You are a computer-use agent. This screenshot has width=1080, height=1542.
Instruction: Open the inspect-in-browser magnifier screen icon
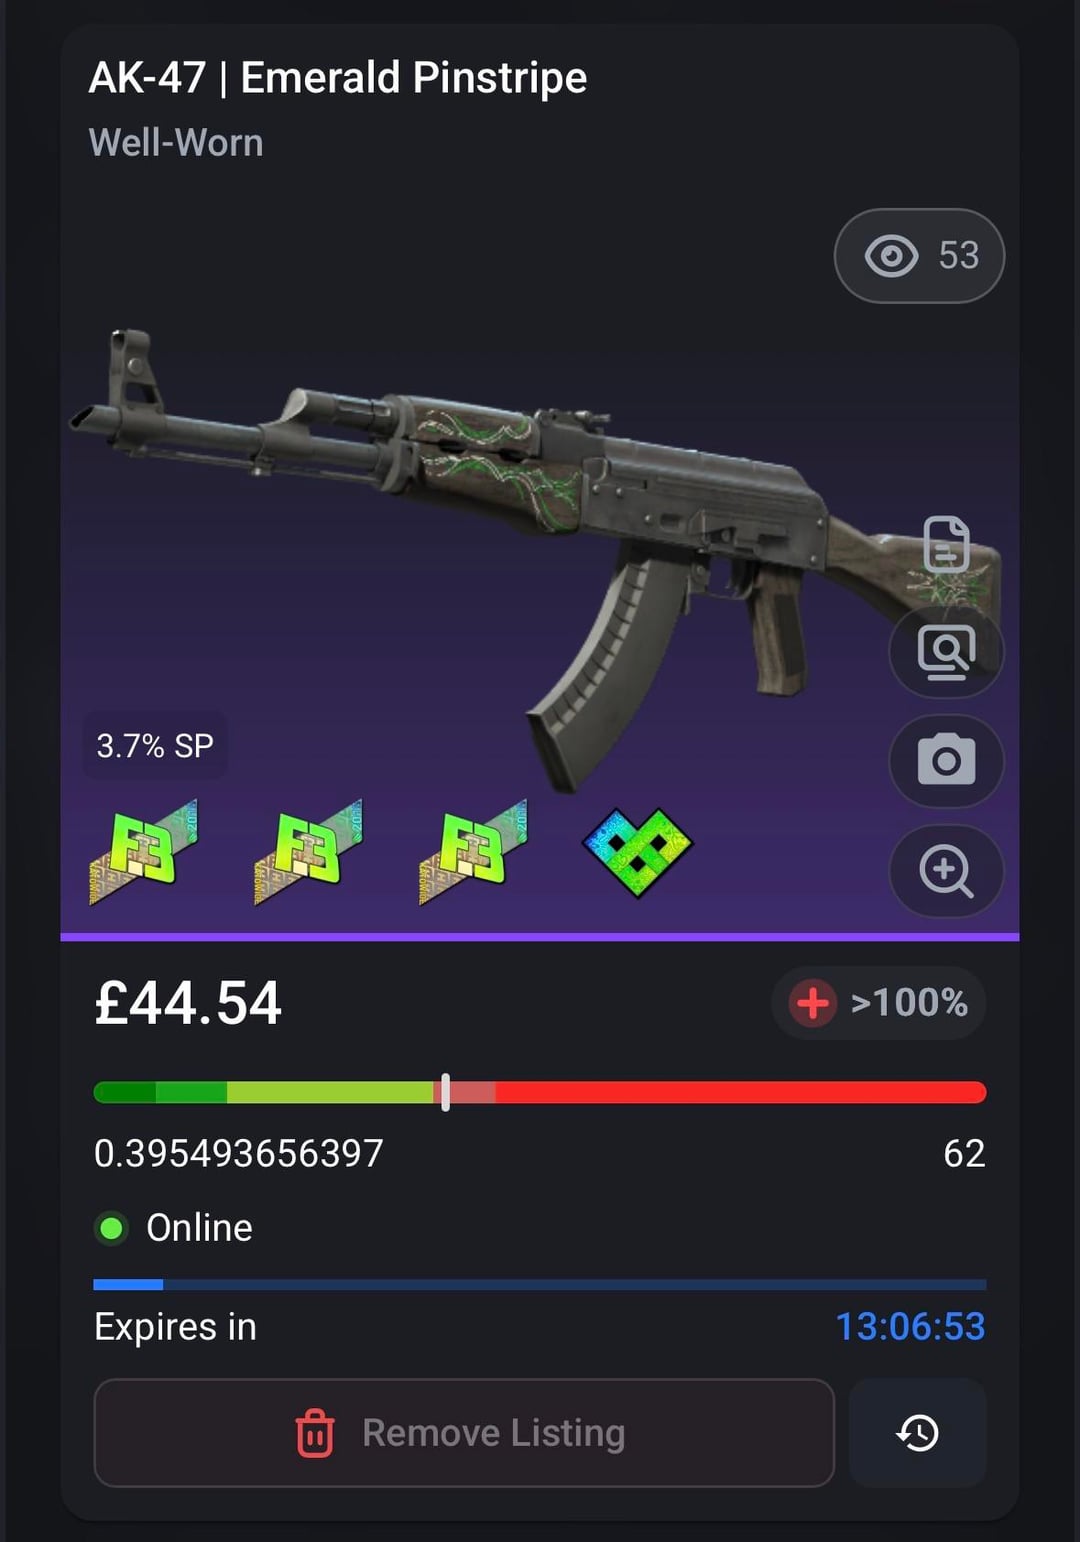(946, 652)
